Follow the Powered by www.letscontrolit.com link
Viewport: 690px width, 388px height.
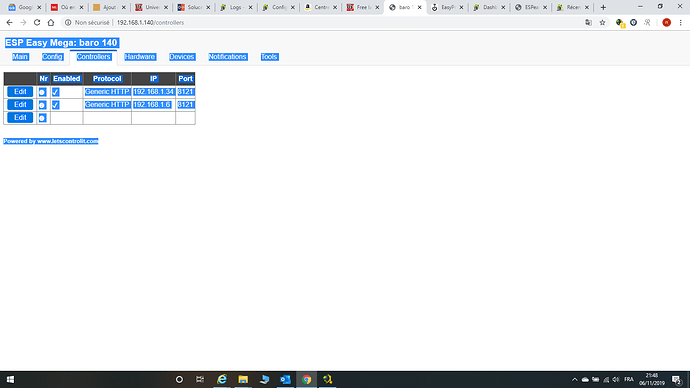coord(51,141)
